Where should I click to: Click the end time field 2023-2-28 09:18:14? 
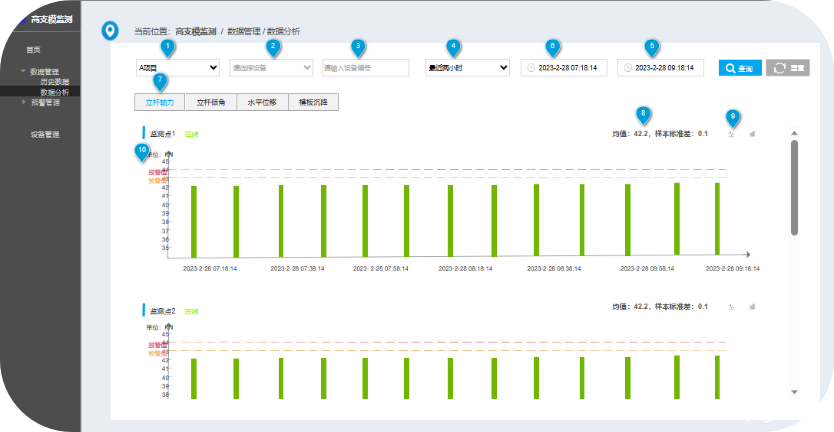[661, 68]
